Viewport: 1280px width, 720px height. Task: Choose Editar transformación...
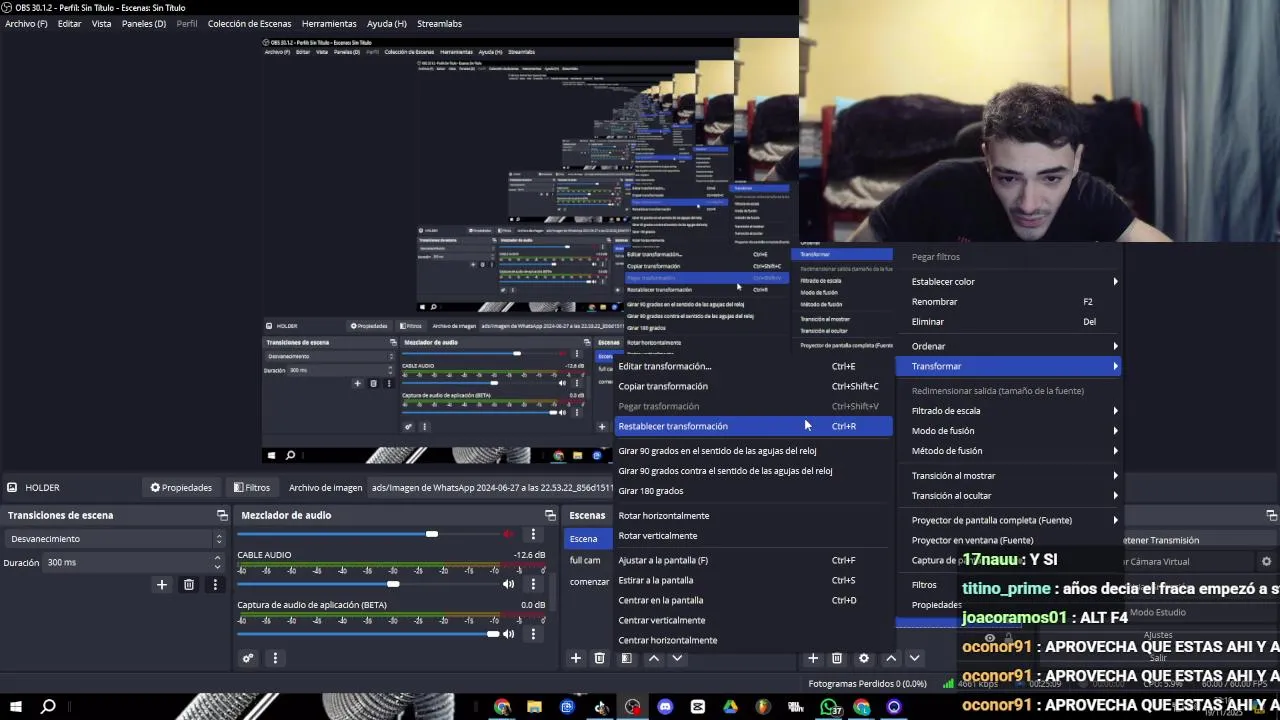pos(752,366)
